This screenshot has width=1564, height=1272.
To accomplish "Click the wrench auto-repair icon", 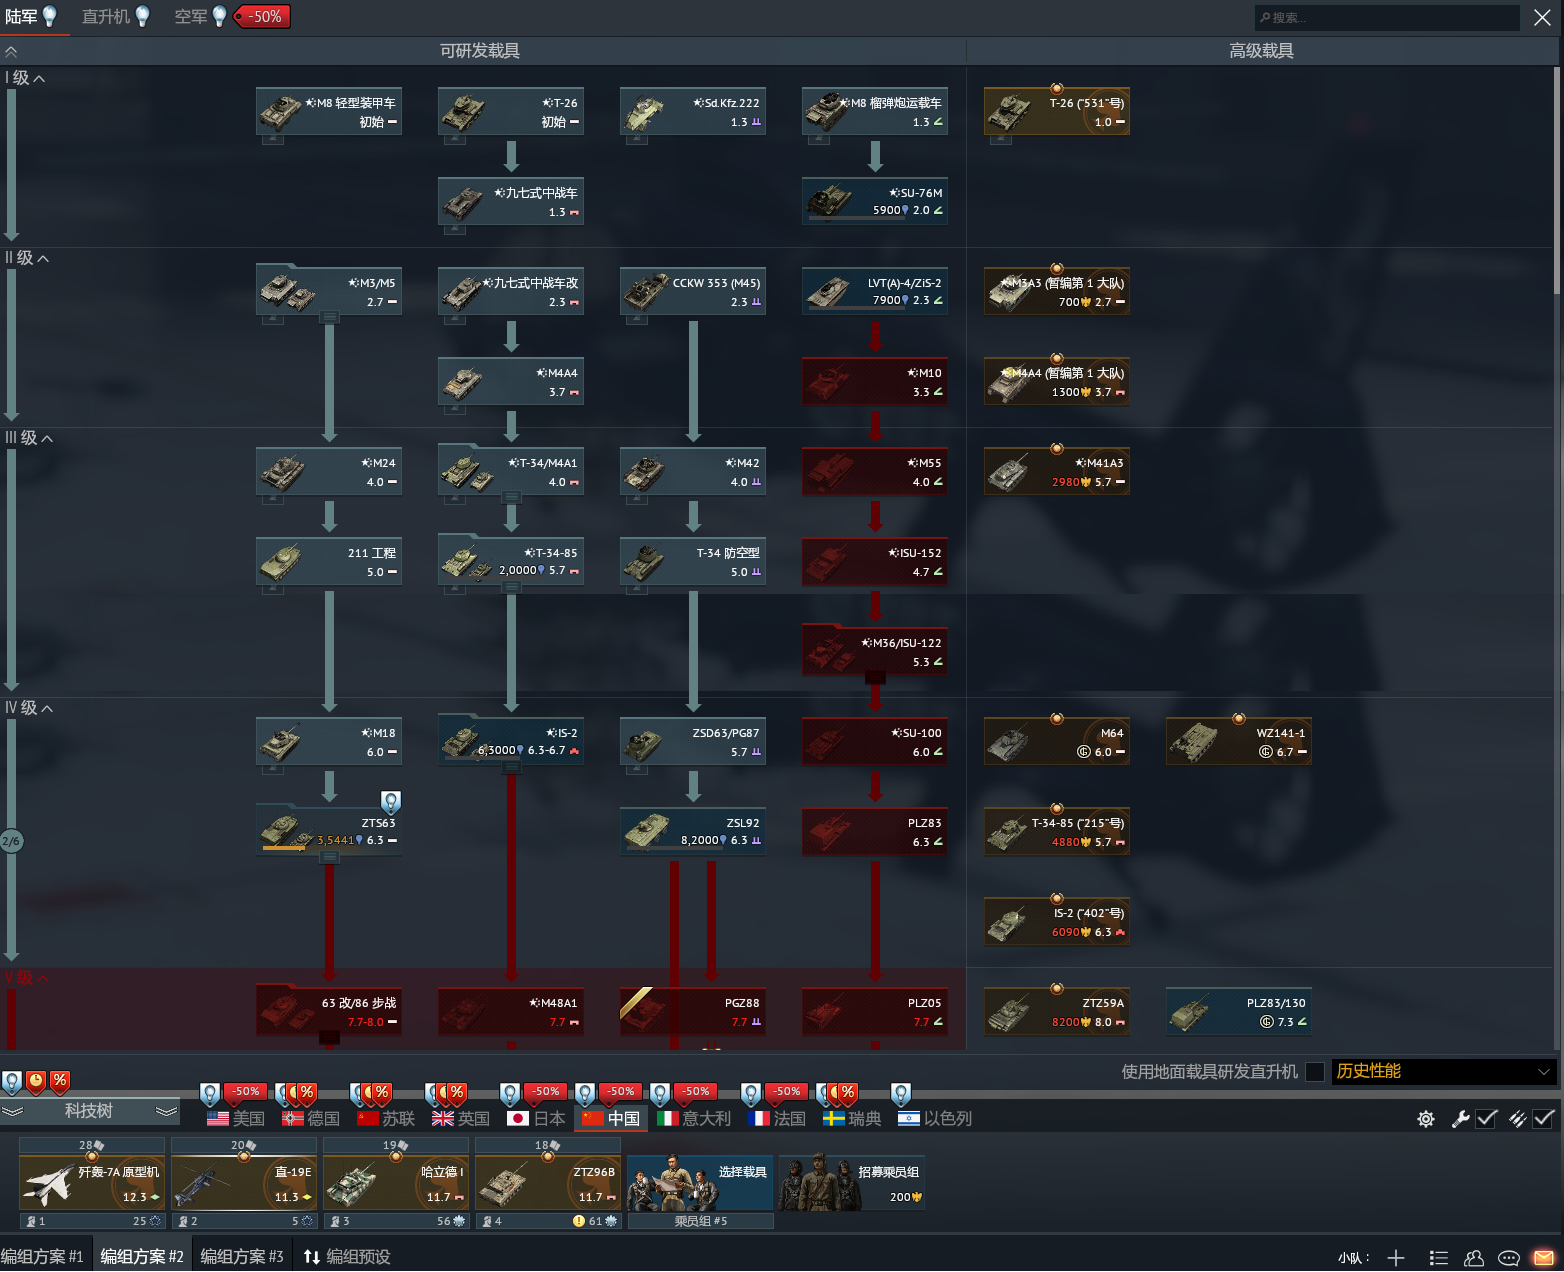I will click(x=1460, y=1119).
